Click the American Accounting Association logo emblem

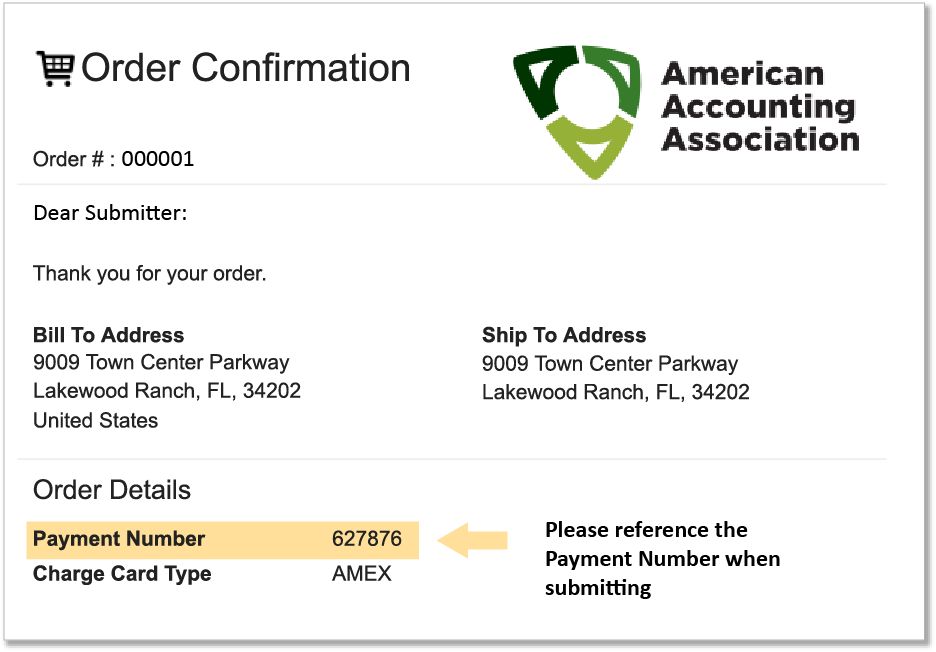(x=576, y=108)
